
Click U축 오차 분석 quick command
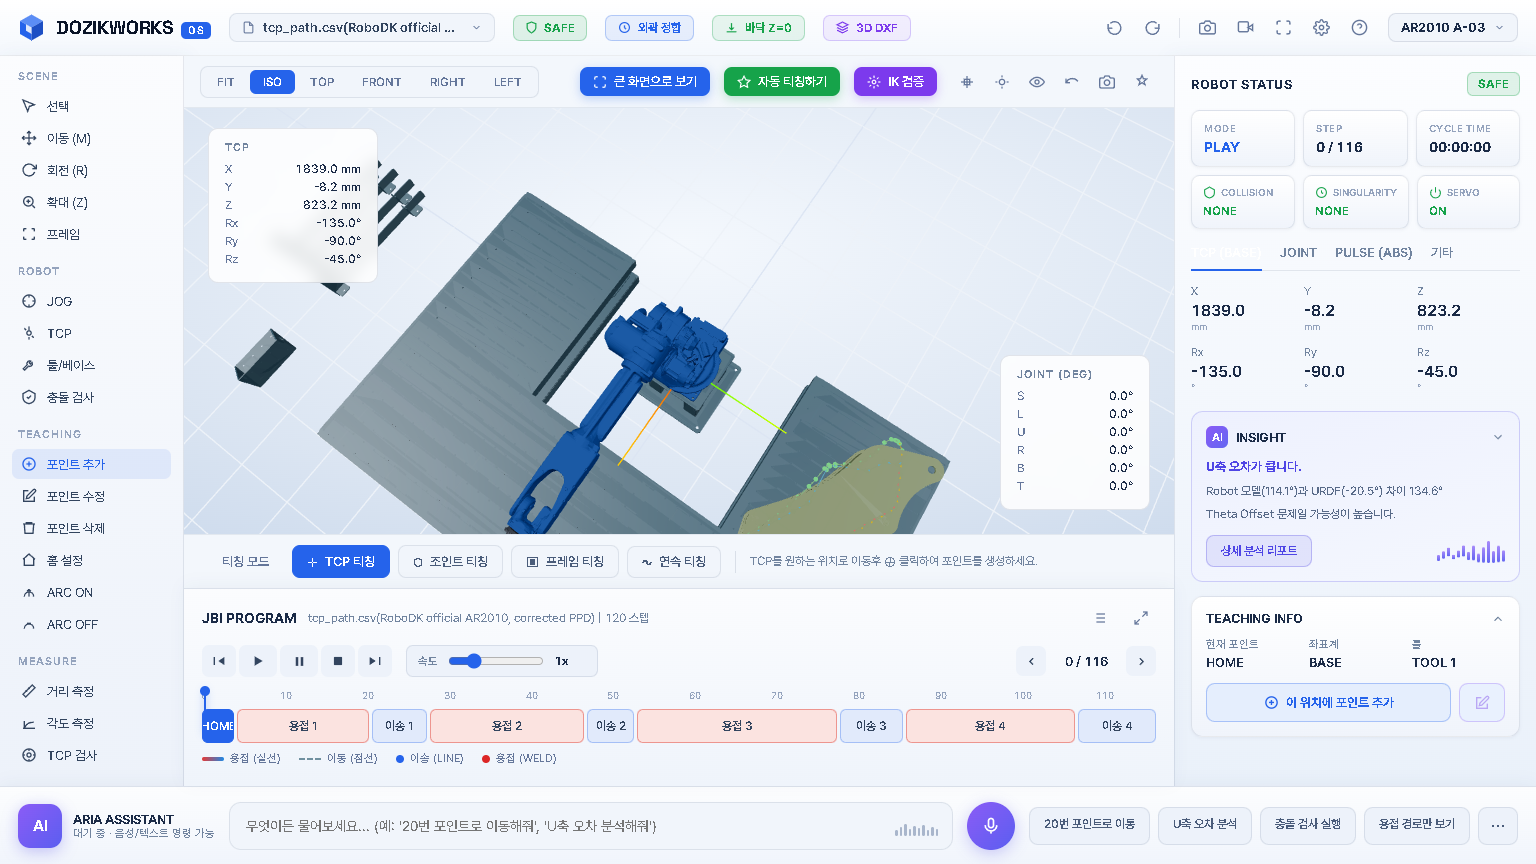(1205, 825)
